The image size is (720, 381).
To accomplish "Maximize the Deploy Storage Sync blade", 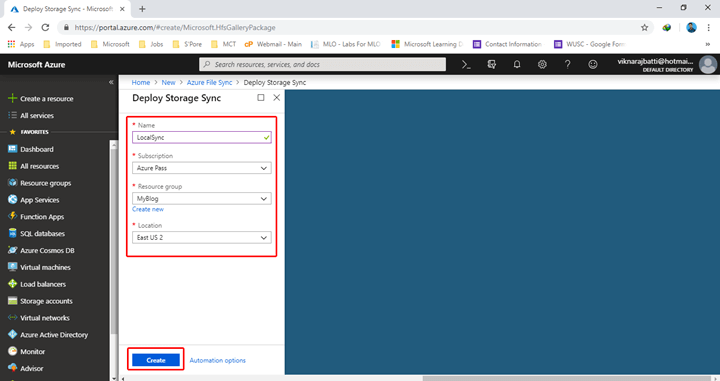I will click(261, 97).
